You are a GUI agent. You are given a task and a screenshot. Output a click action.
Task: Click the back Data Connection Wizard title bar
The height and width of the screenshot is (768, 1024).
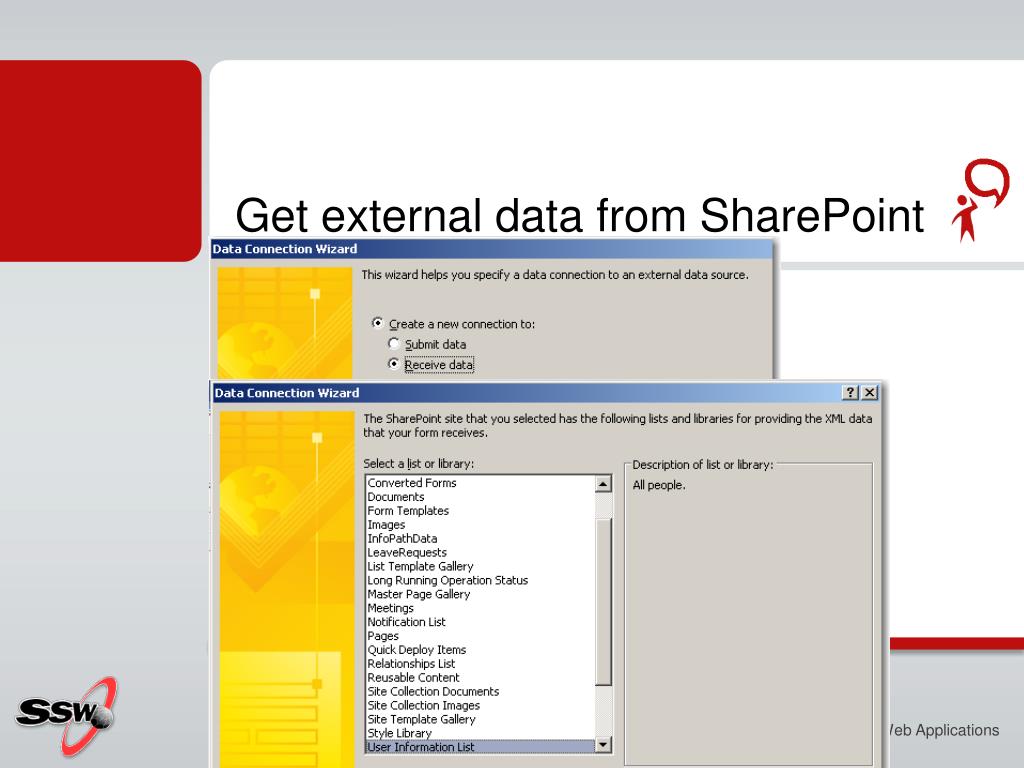point(492,249)
